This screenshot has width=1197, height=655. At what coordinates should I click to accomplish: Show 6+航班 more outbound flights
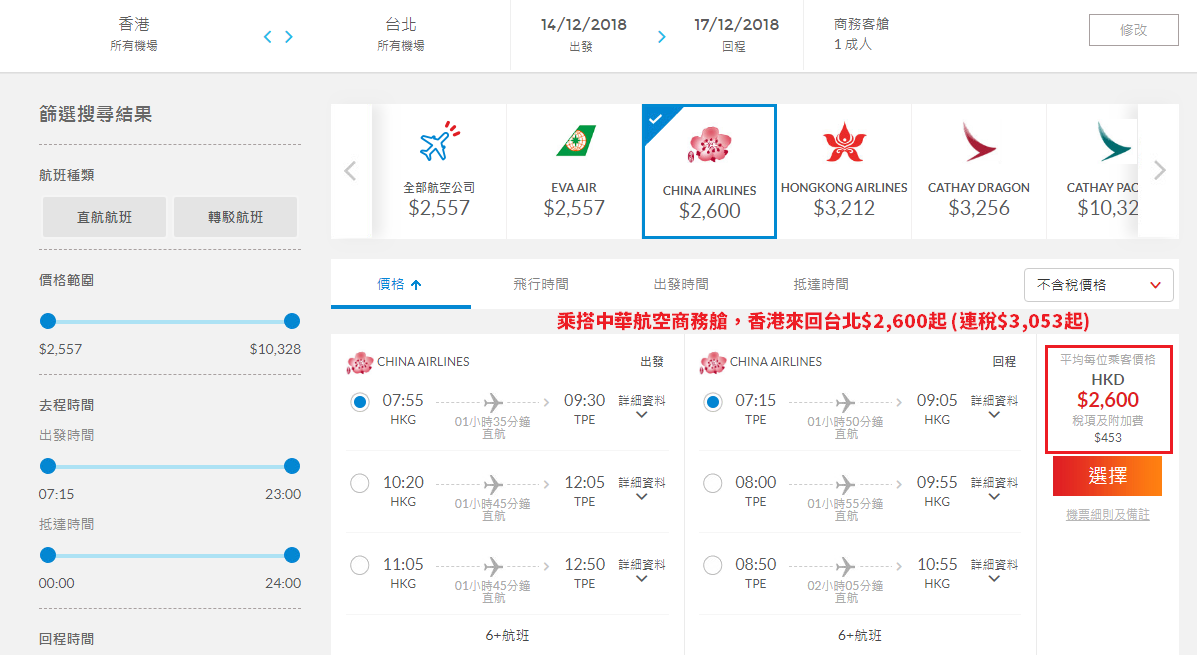(507, 635)
